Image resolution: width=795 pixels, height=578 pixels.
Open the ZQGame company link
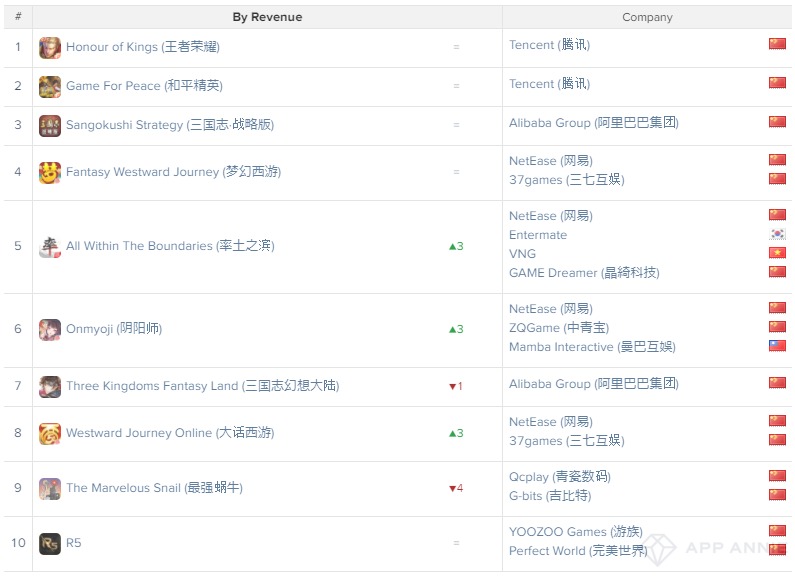[x=559, y=328]
